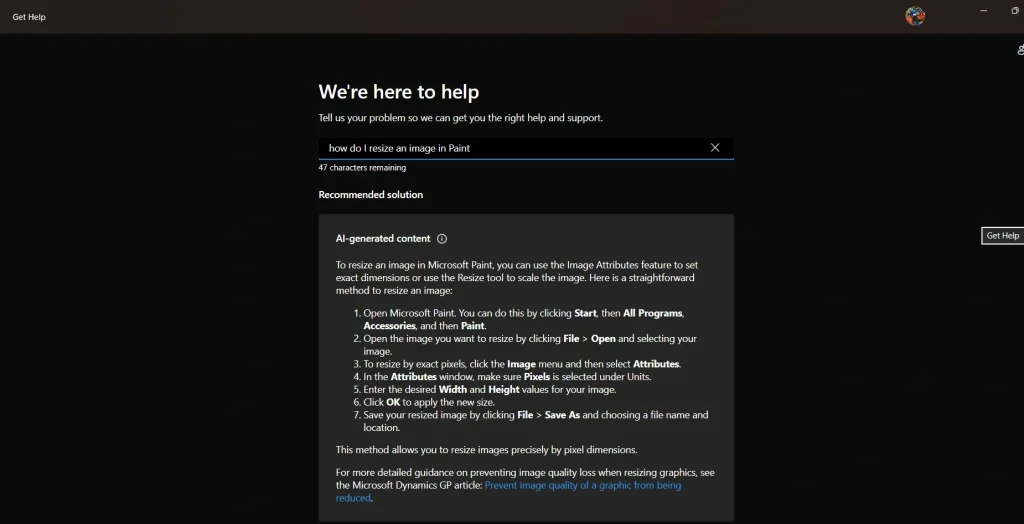Open the AI-generated content info icon
Image resolution: width=1024 pixels, height=524 pixels.
(441, 239)
